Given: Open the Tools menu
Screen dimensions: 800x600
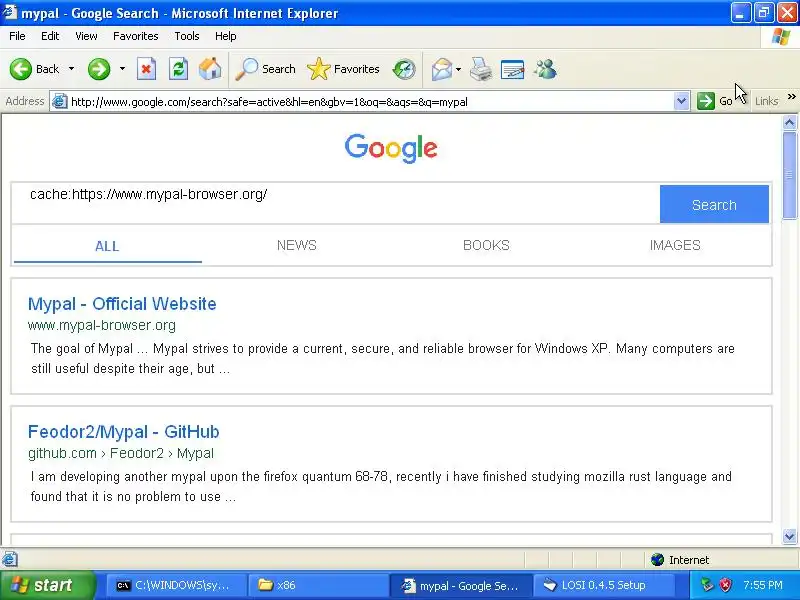Looking at the screenshot, I should (187, 36).
